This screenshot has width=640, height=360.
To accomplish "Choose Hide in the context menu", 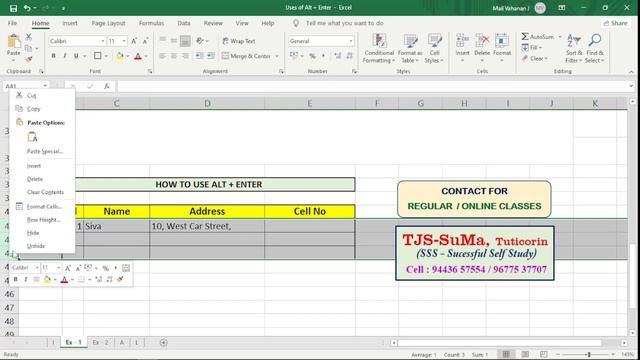I will (33, 233).
